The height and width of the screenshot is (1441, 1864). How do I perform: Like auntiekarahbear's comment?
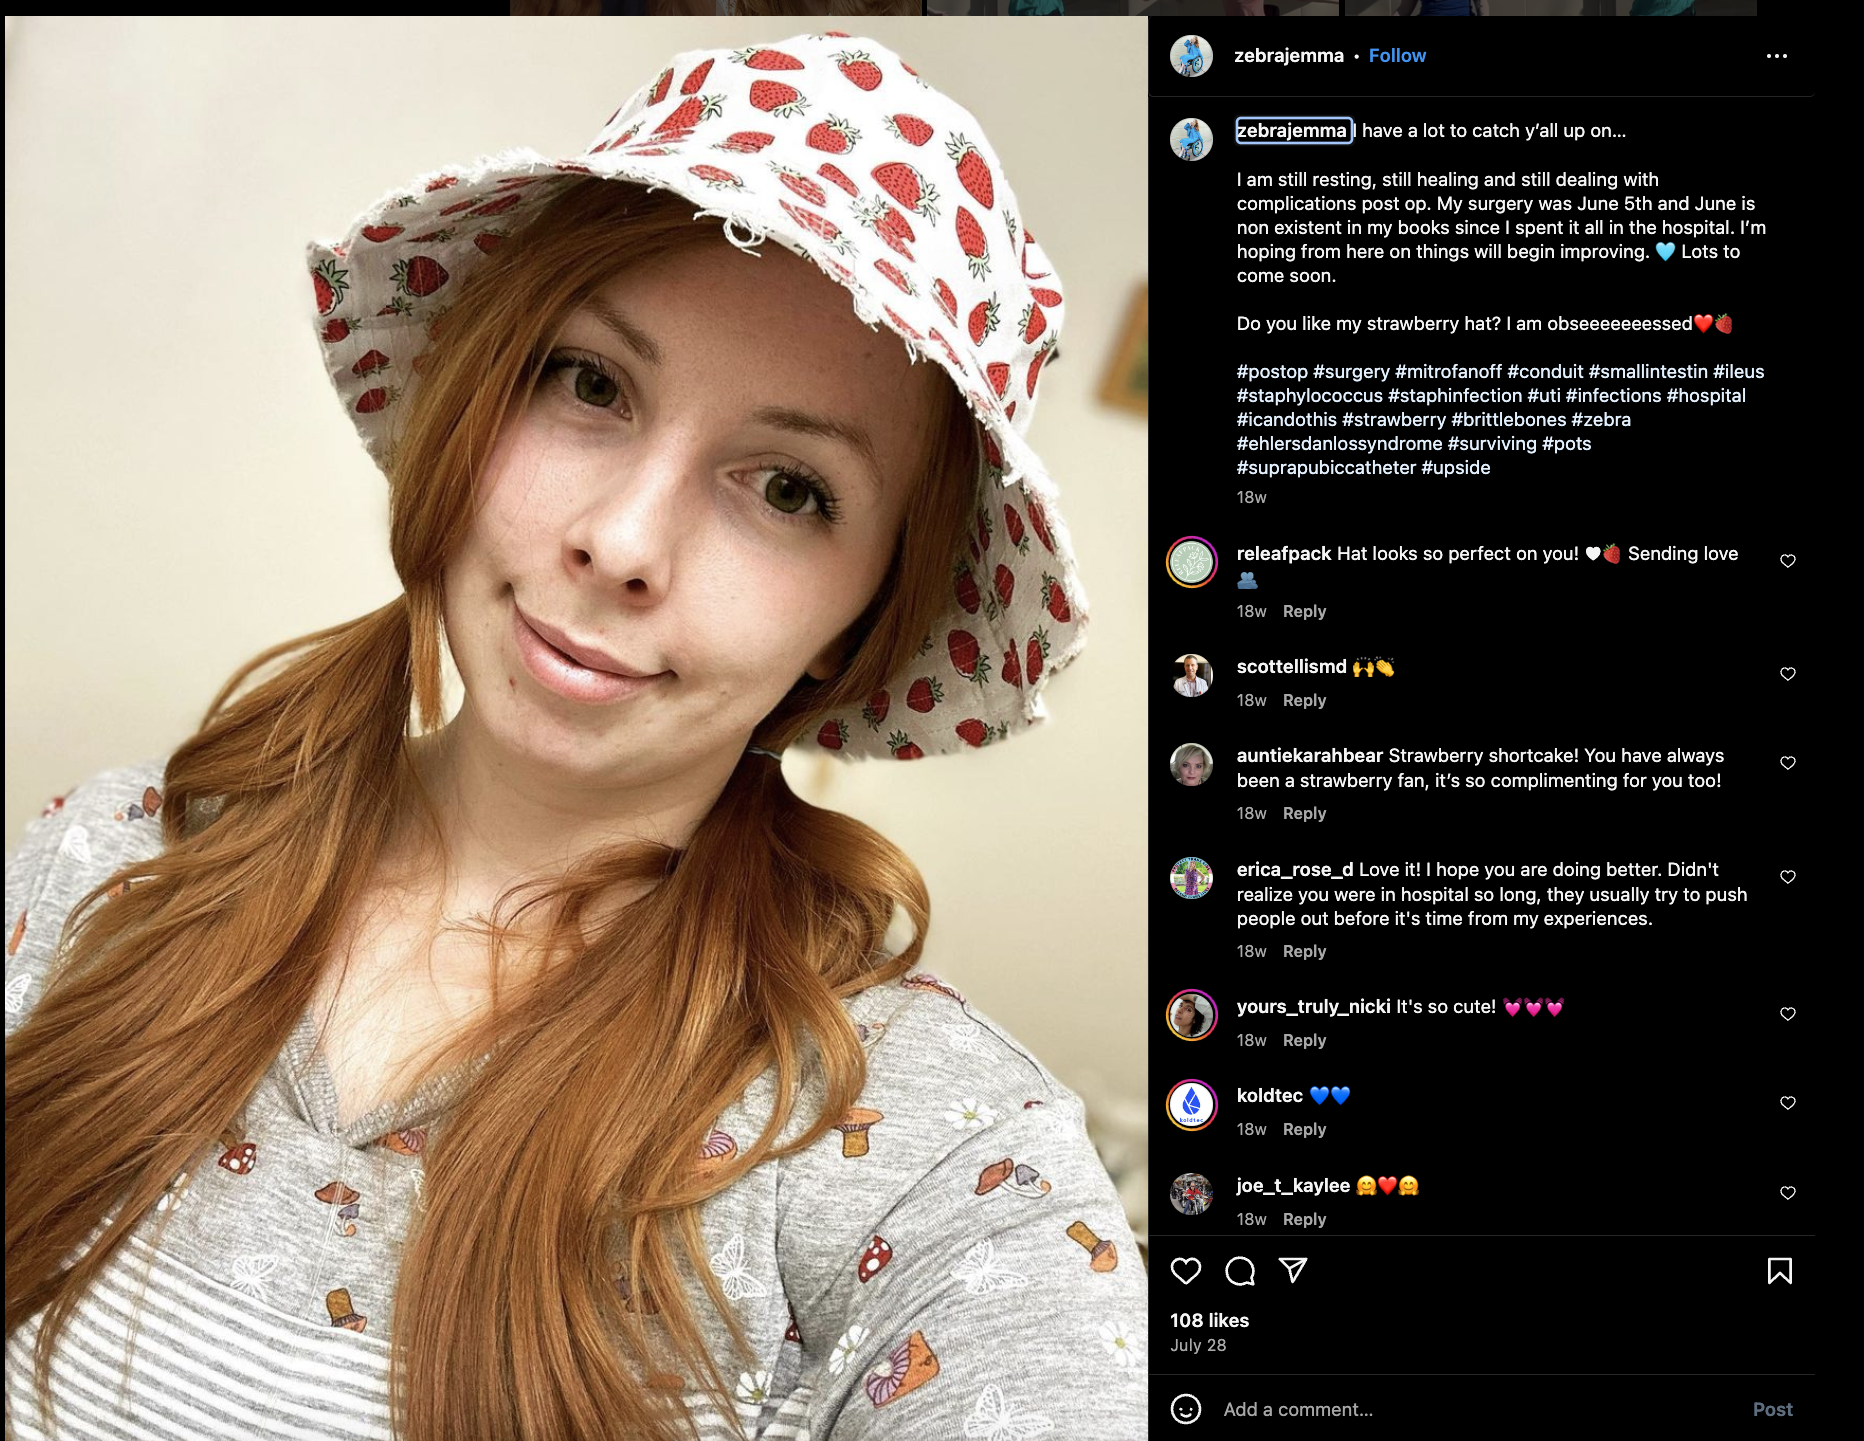pos(1788,763)
